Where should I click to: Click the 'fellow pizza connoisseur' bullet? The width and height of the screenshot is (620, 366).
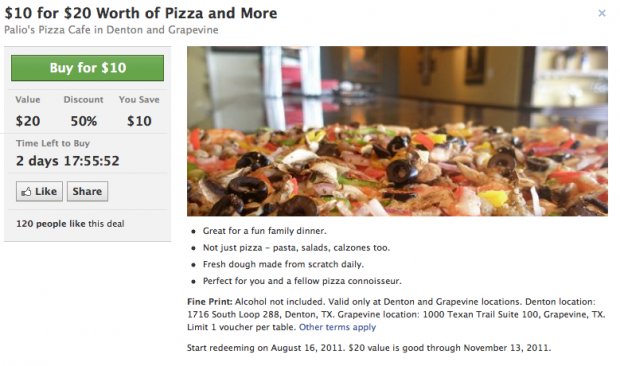(x=302, y=281)
